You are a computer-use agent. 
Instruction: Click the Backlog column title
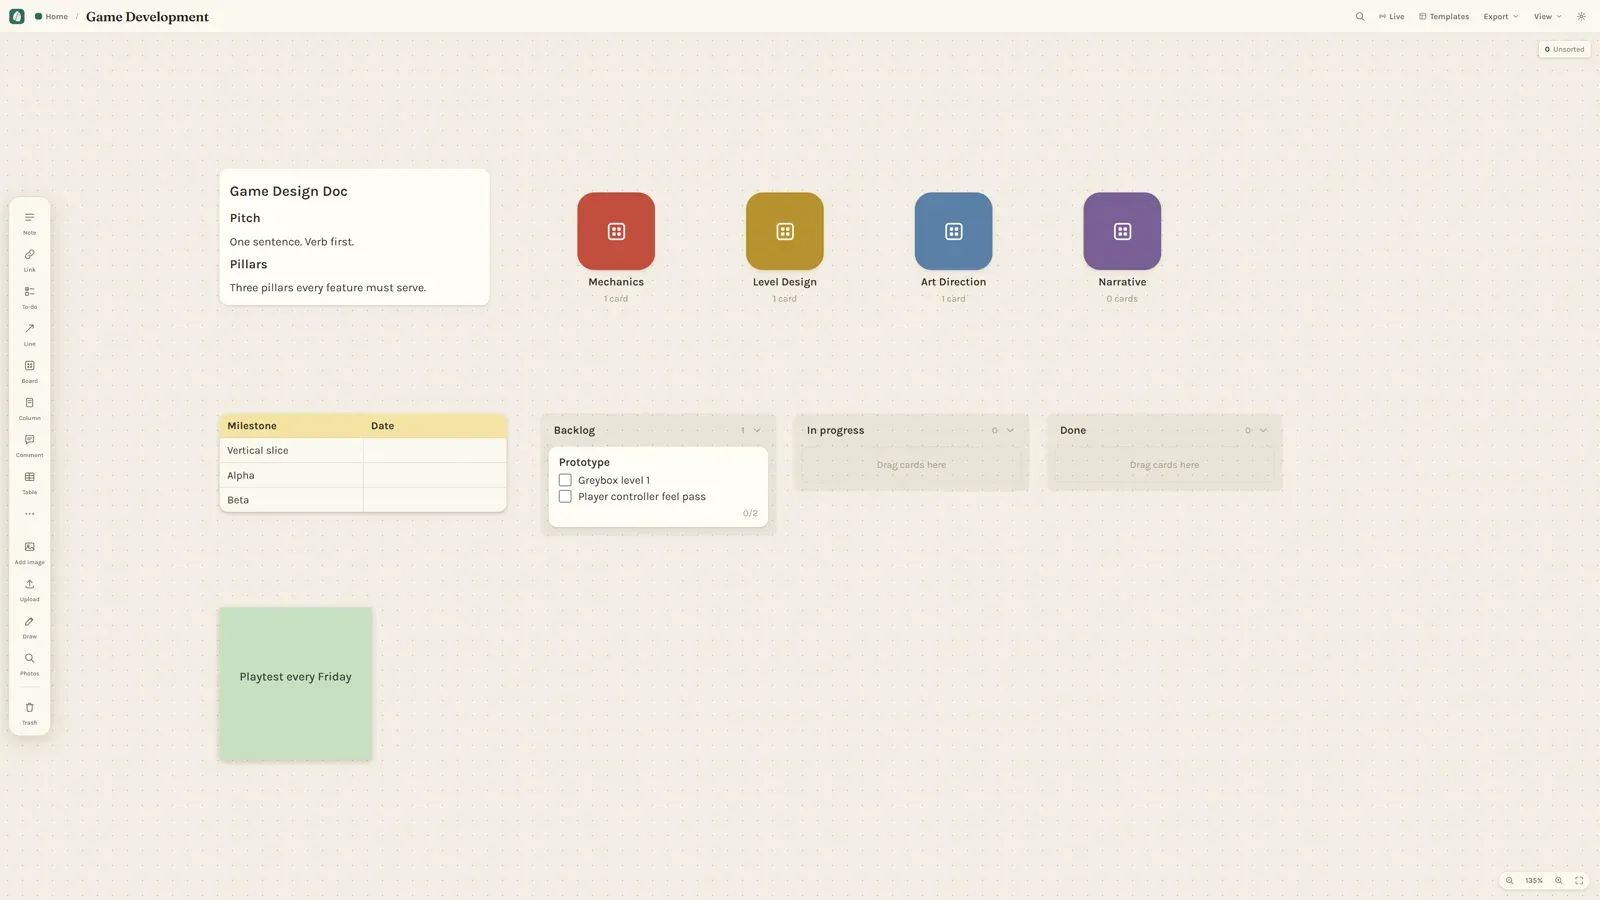point(574,431)
